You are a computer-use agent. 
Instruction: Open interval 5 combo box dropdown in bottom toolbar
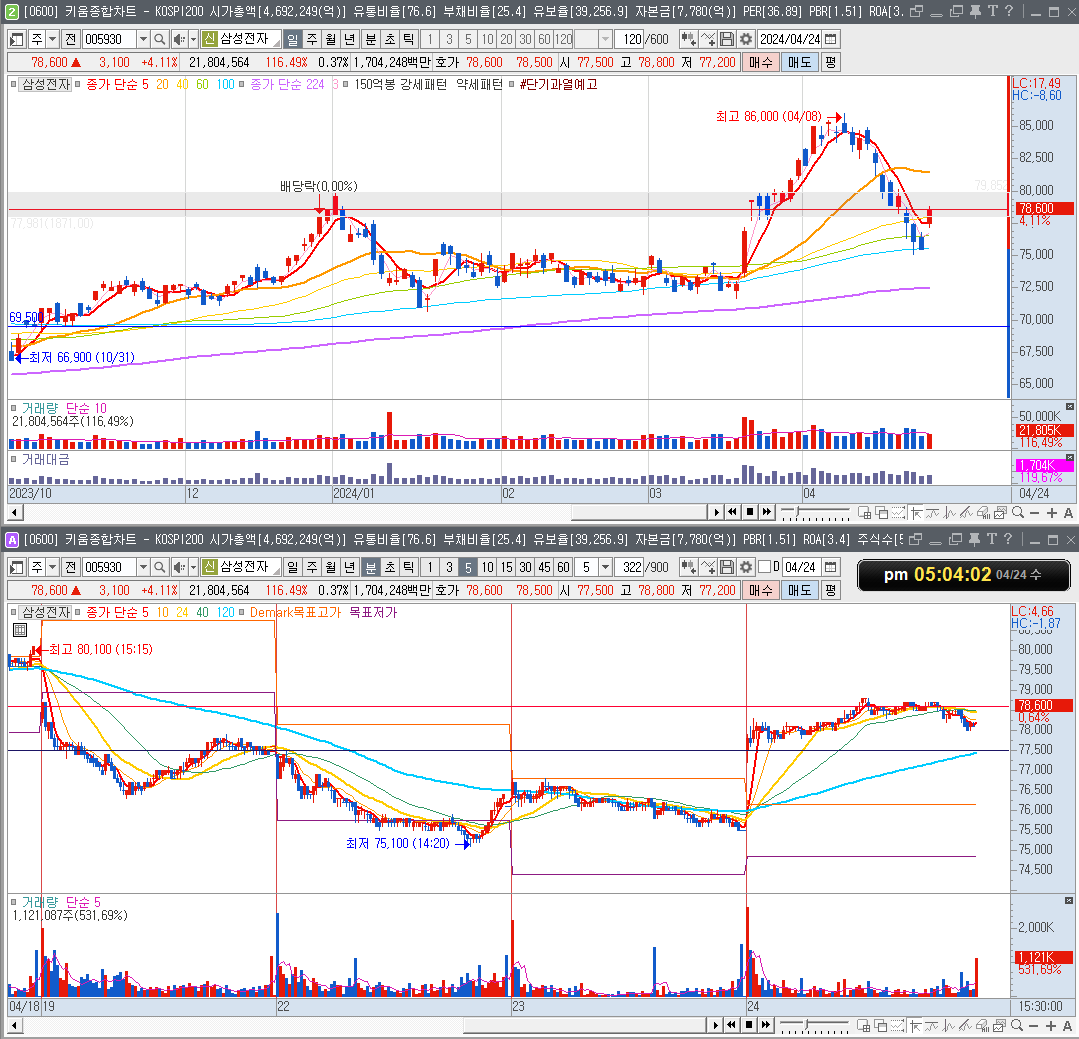[x=605, y=567]
